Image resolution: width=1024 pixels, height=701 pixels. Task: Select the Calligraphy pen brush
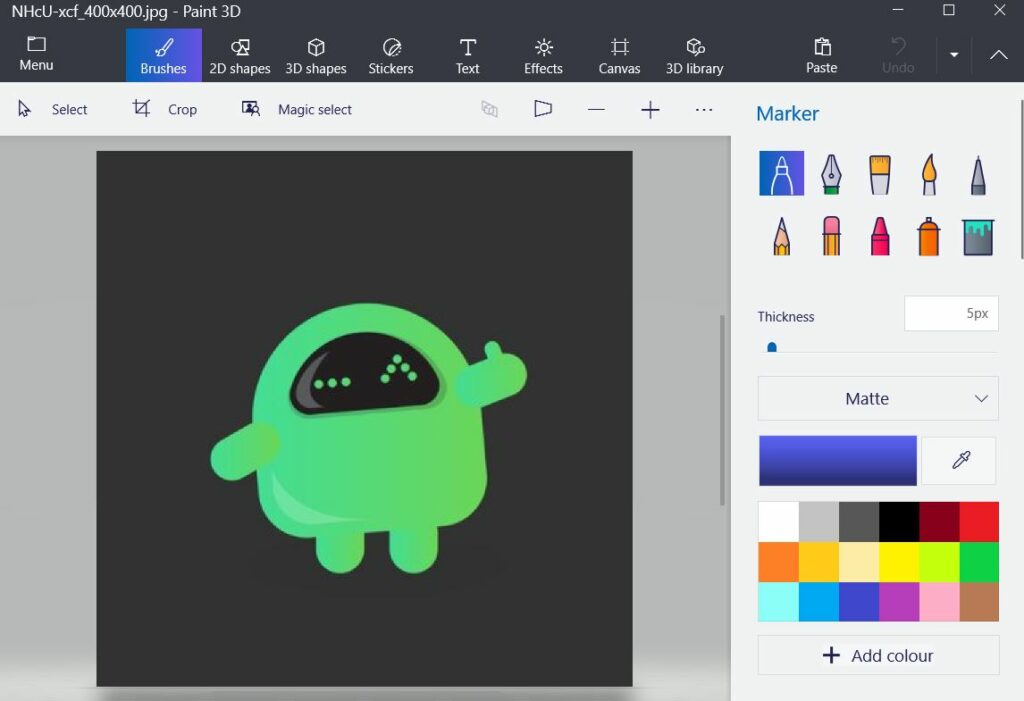tap(830, 172)
